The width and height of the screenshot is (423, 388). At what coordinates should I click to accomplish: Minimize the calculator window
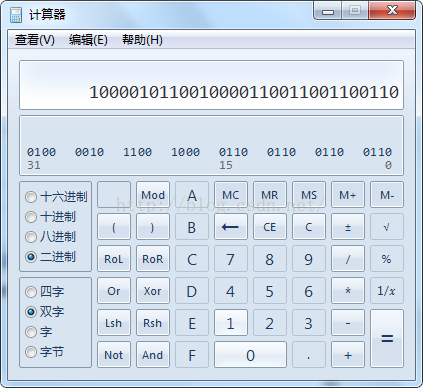pyautogui.click(x=328, y=11)
